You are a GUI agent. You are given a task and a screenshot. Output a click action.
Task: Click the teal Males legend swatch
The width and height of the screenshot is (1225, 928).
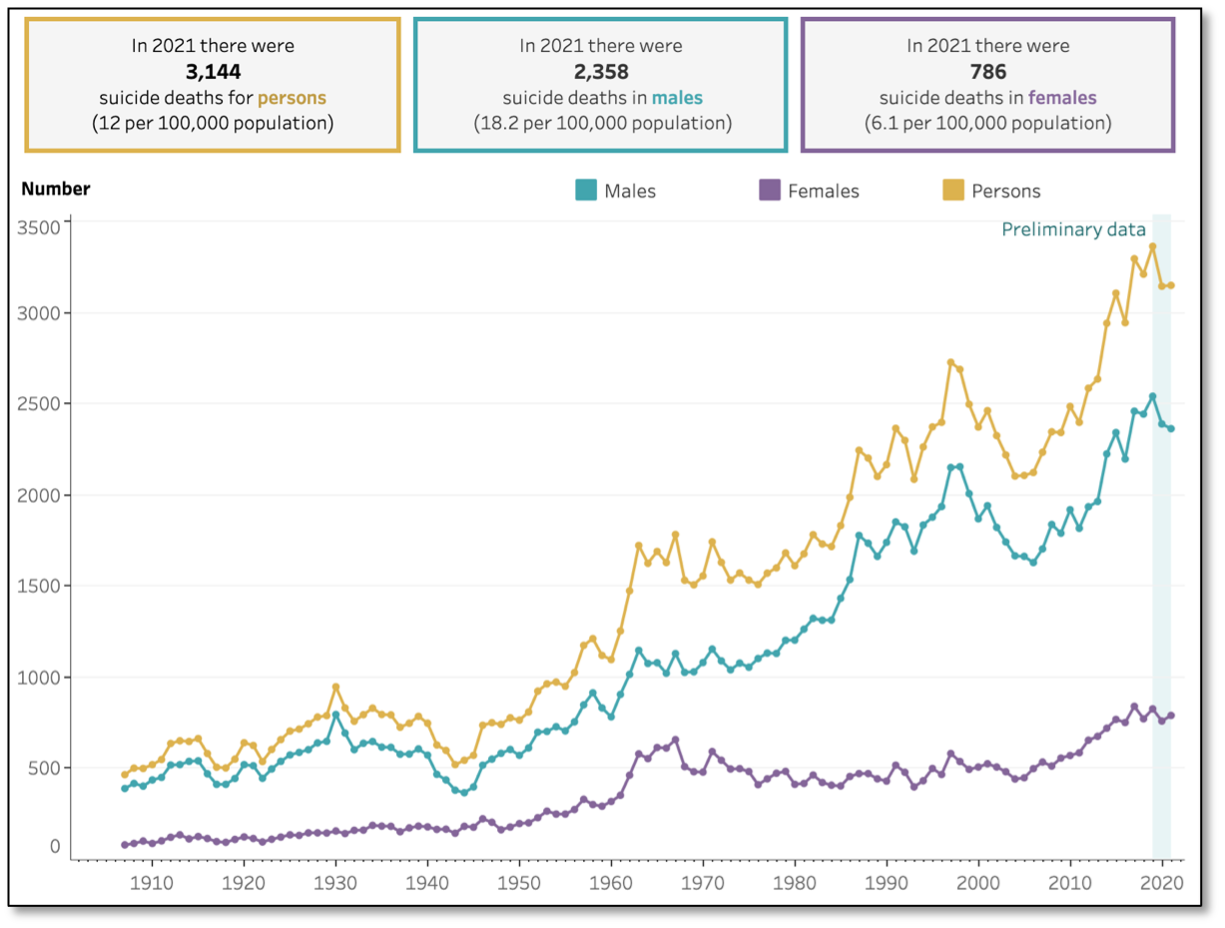point(586,190)
